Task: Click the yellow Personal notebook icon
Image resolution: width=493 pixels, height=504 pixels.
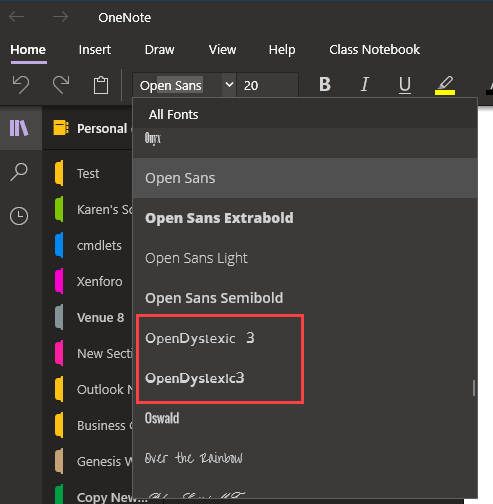Action: 61,128
